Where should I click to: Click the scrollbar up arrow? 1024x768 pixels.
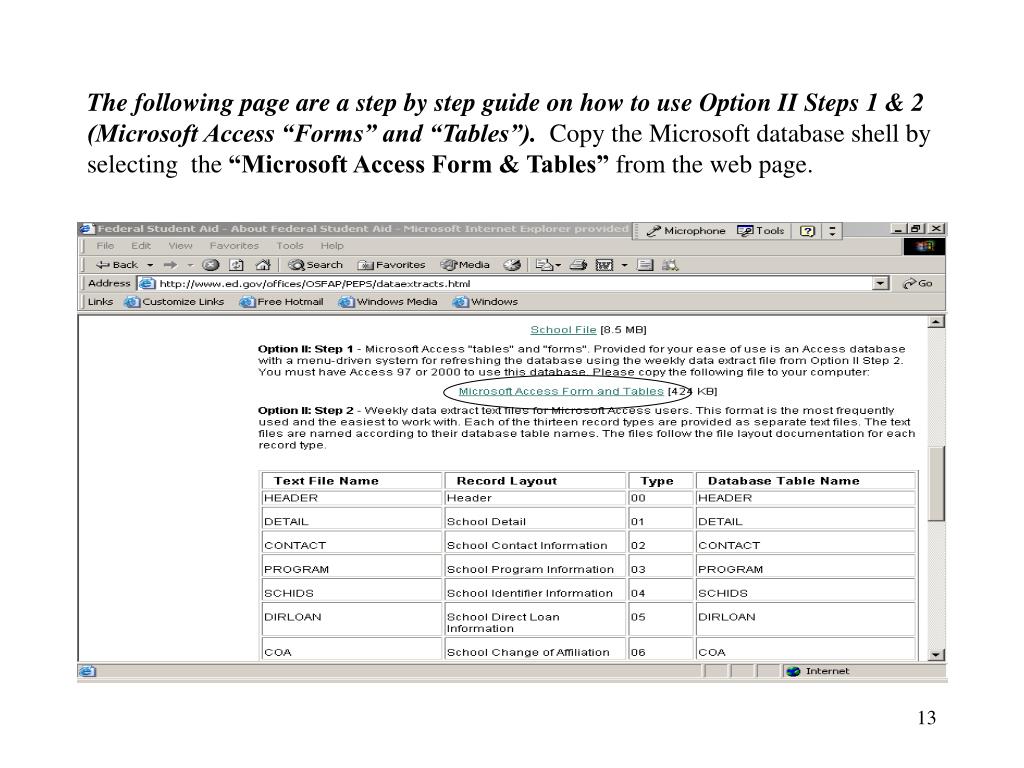click(x=936, y=322)
